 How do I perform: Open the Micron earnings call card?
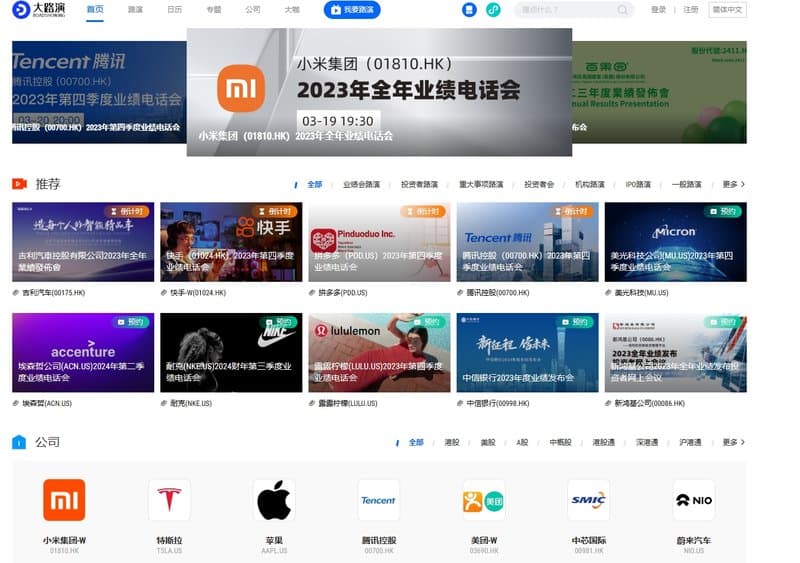tap(676, 242)
